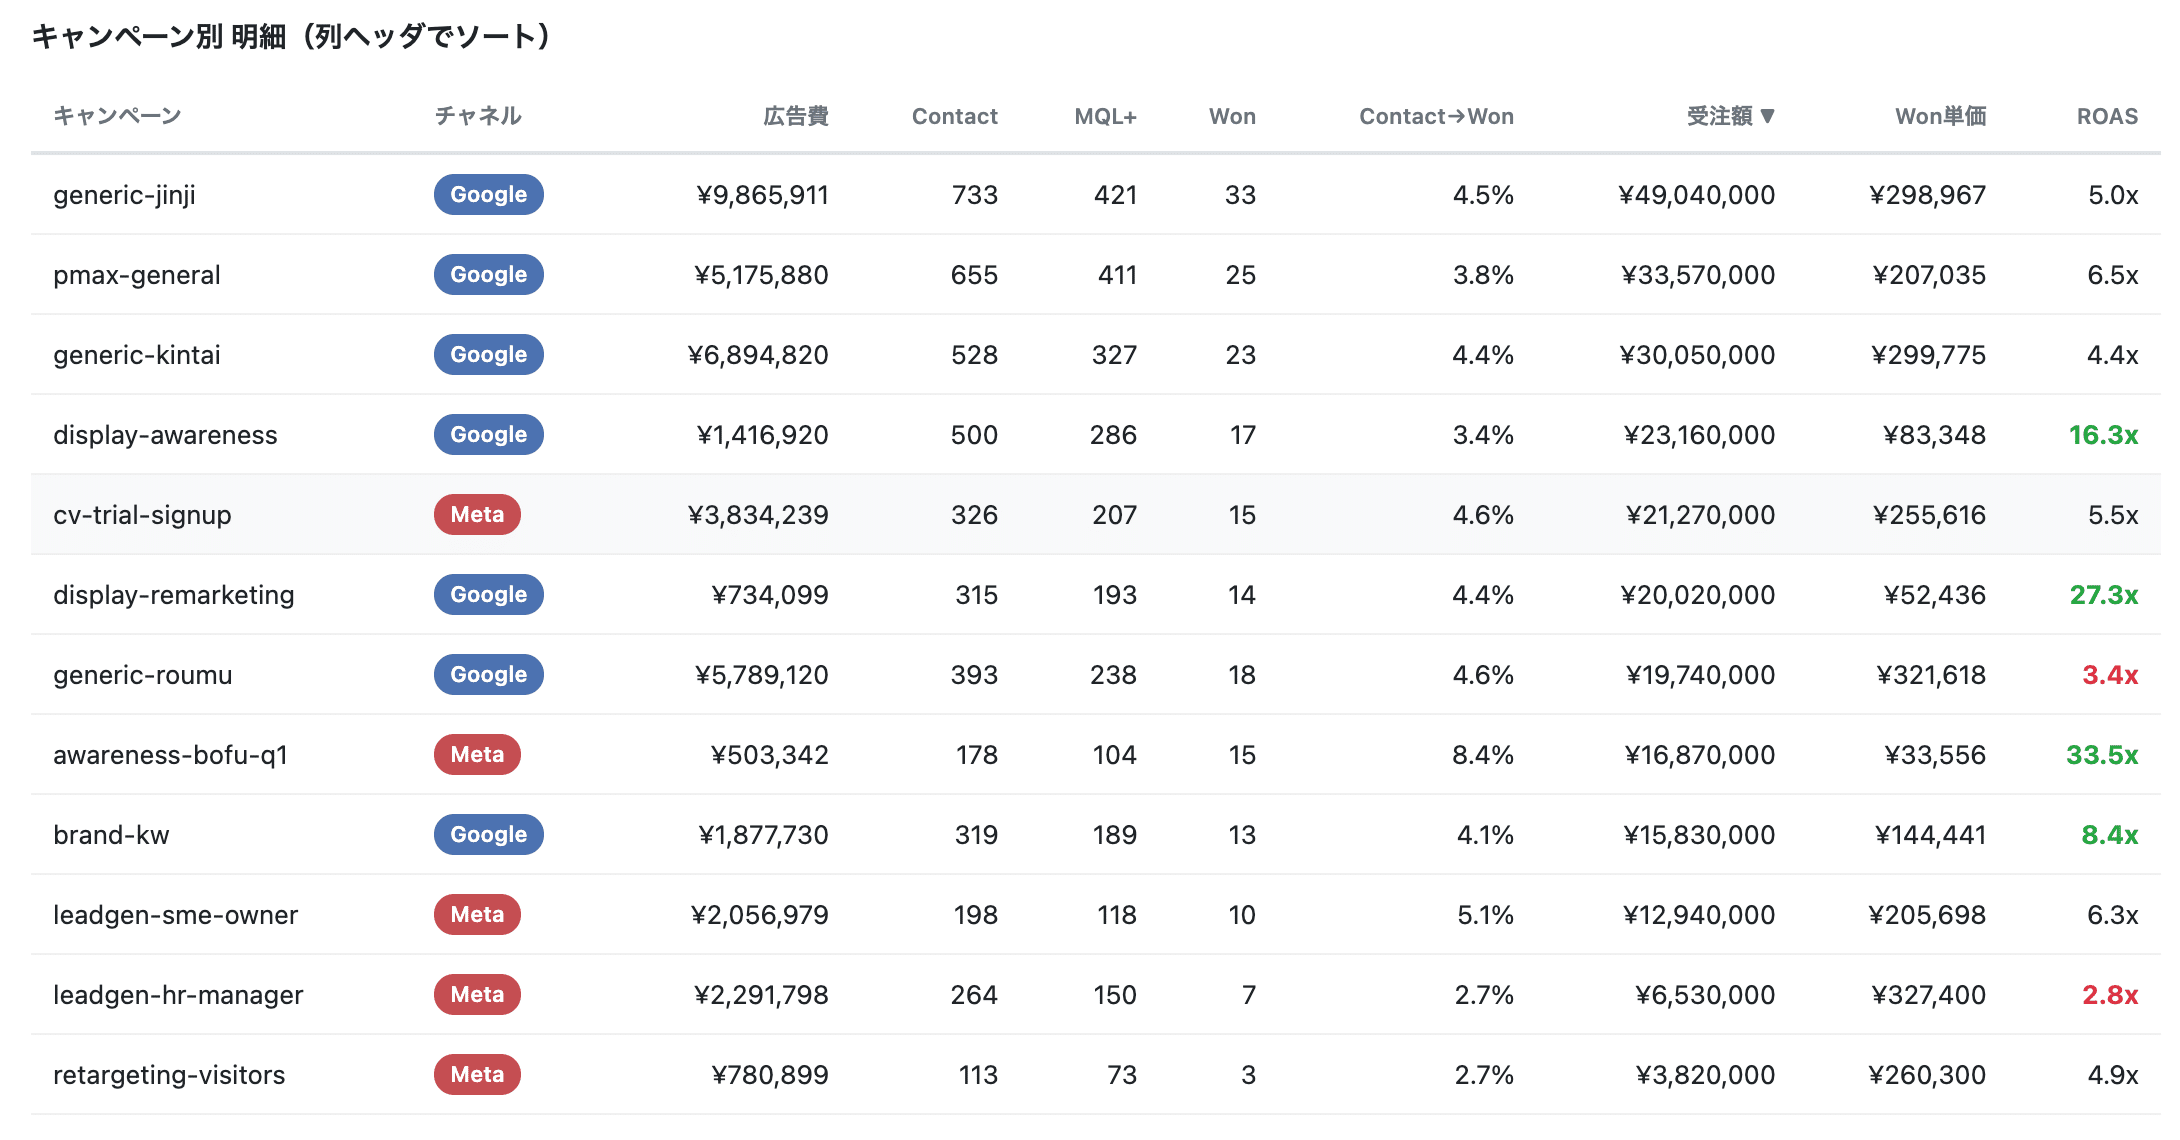
Task: Click Google badge in generic-jinji row
Action: point(489,195)
